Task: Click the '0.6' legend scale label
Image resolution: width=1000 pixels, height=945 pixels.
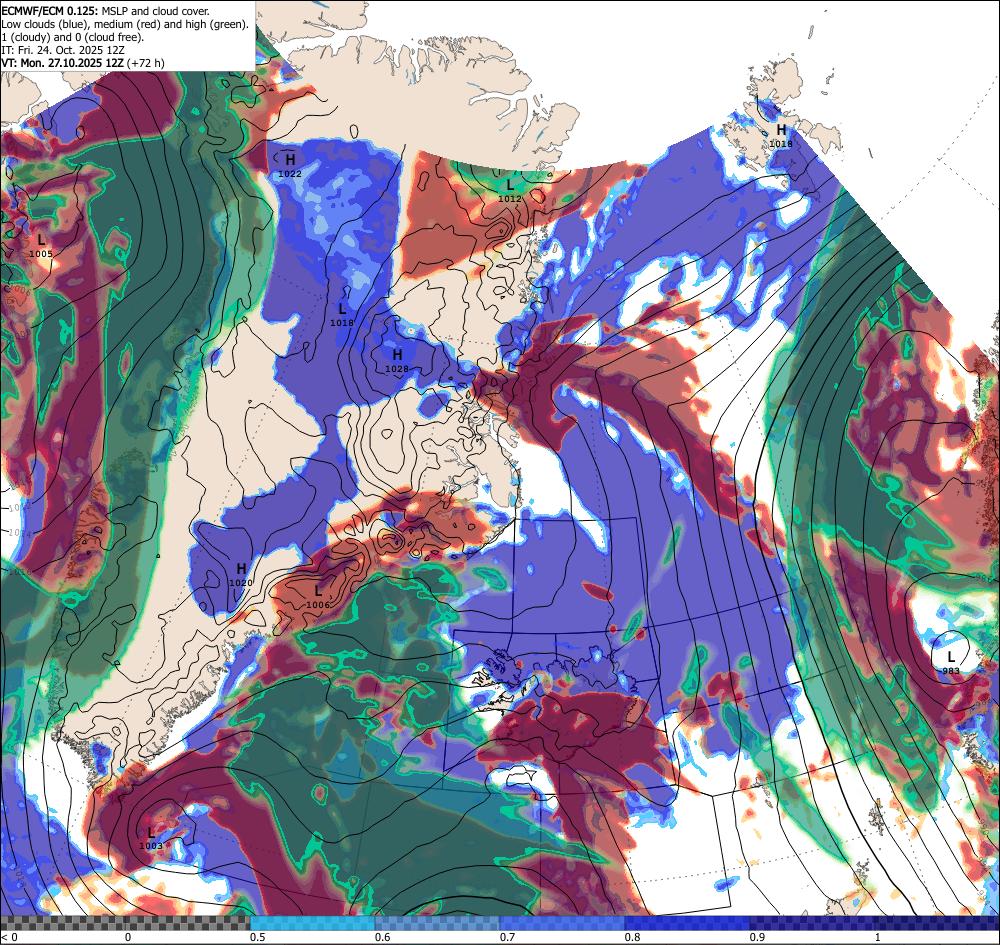Action: [383, 937]
